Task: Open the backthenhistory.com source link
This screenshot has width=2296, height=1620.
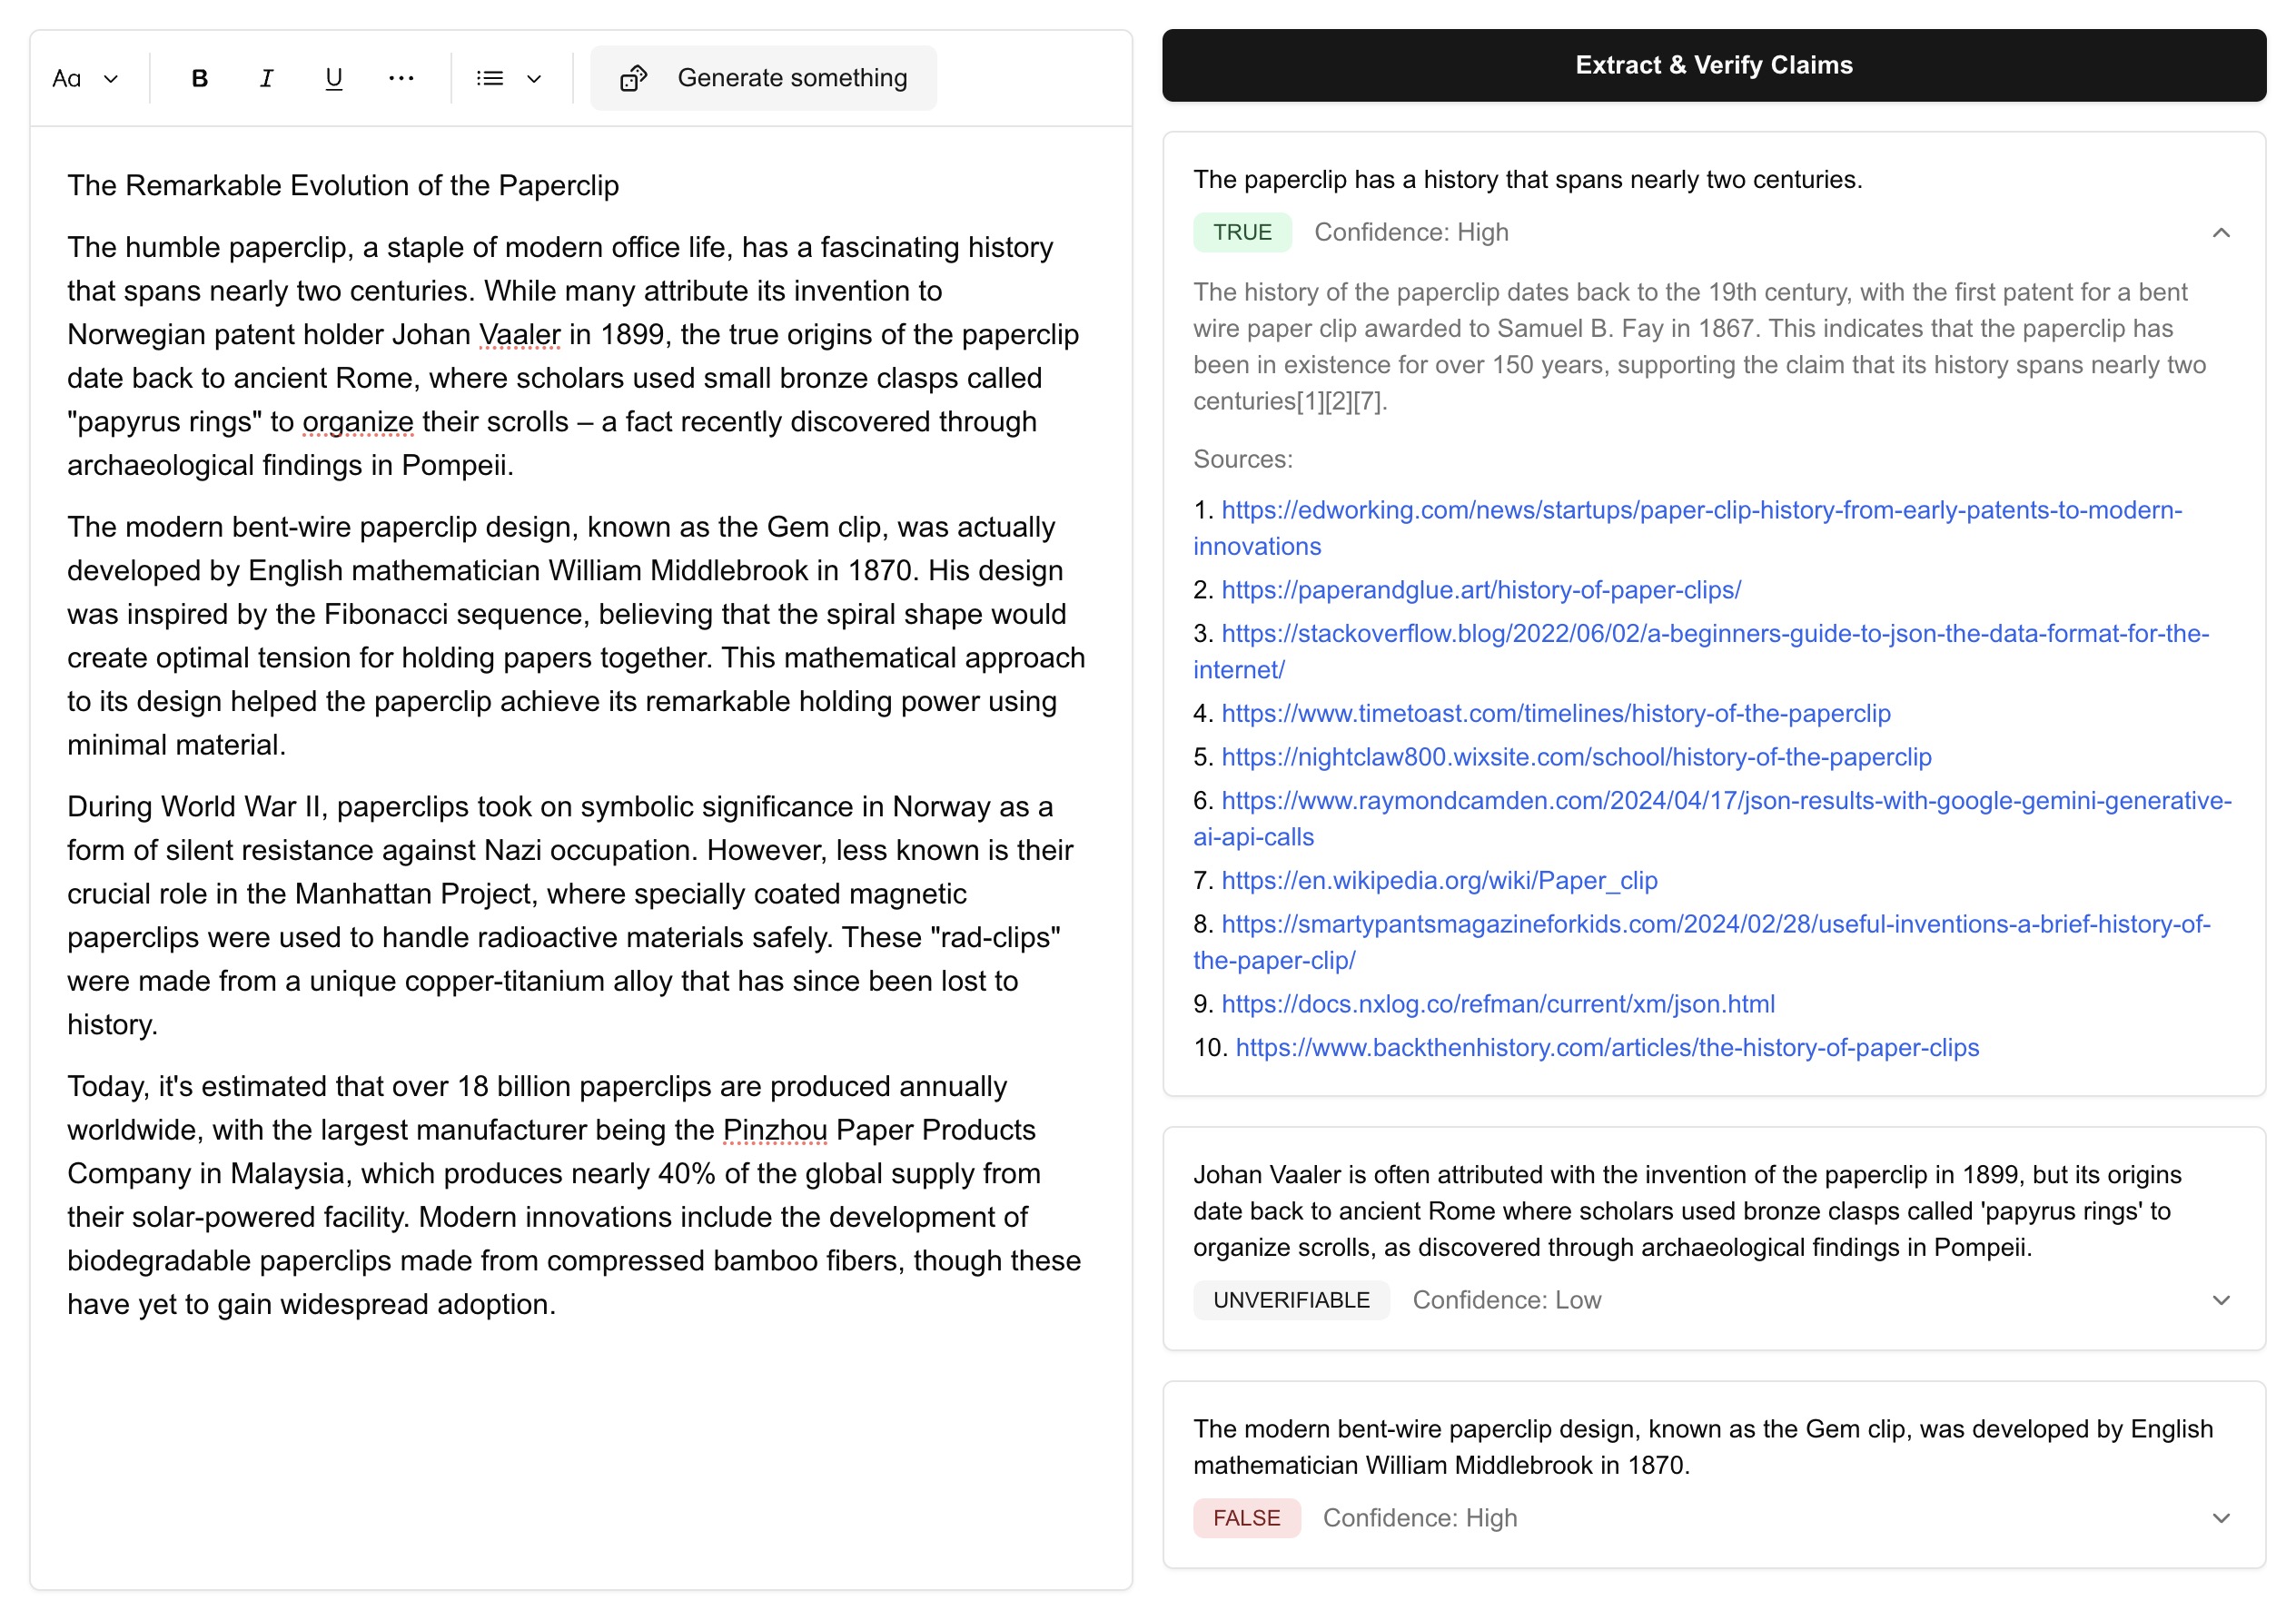Action: [x=1606, y=1047]
